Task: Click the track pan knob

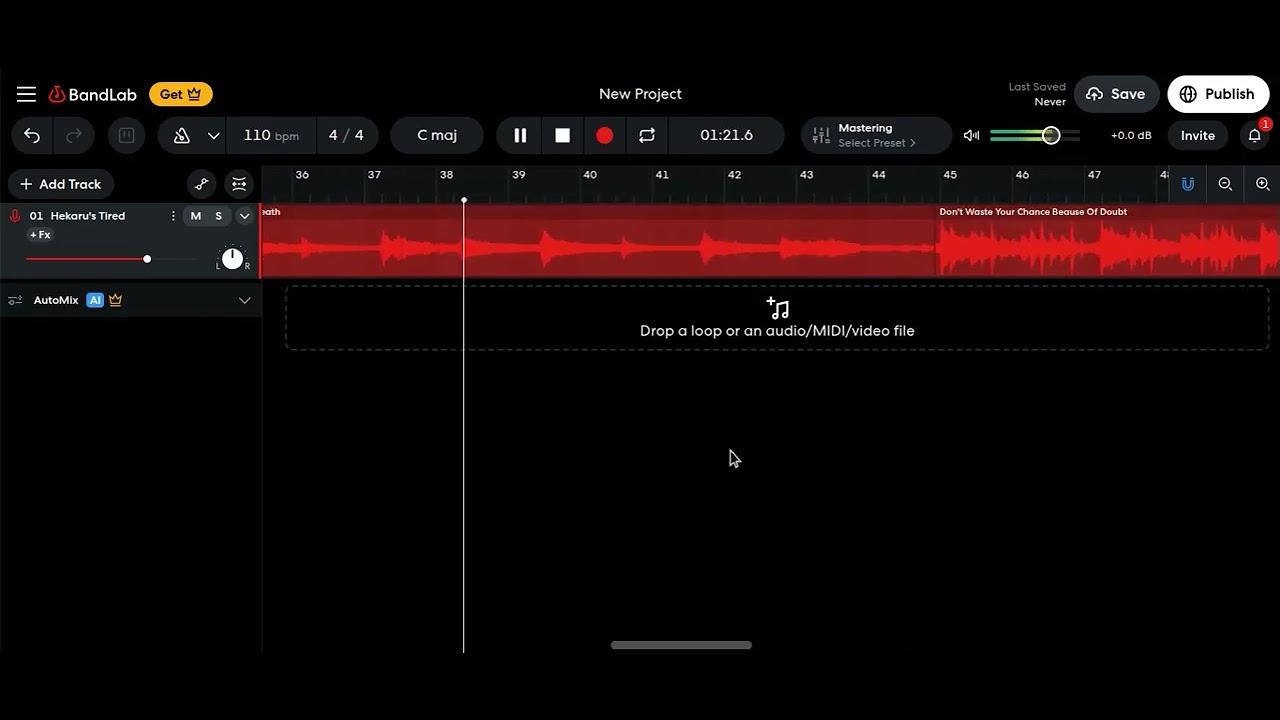Action: pyautogui.click(x=232, y=259)
